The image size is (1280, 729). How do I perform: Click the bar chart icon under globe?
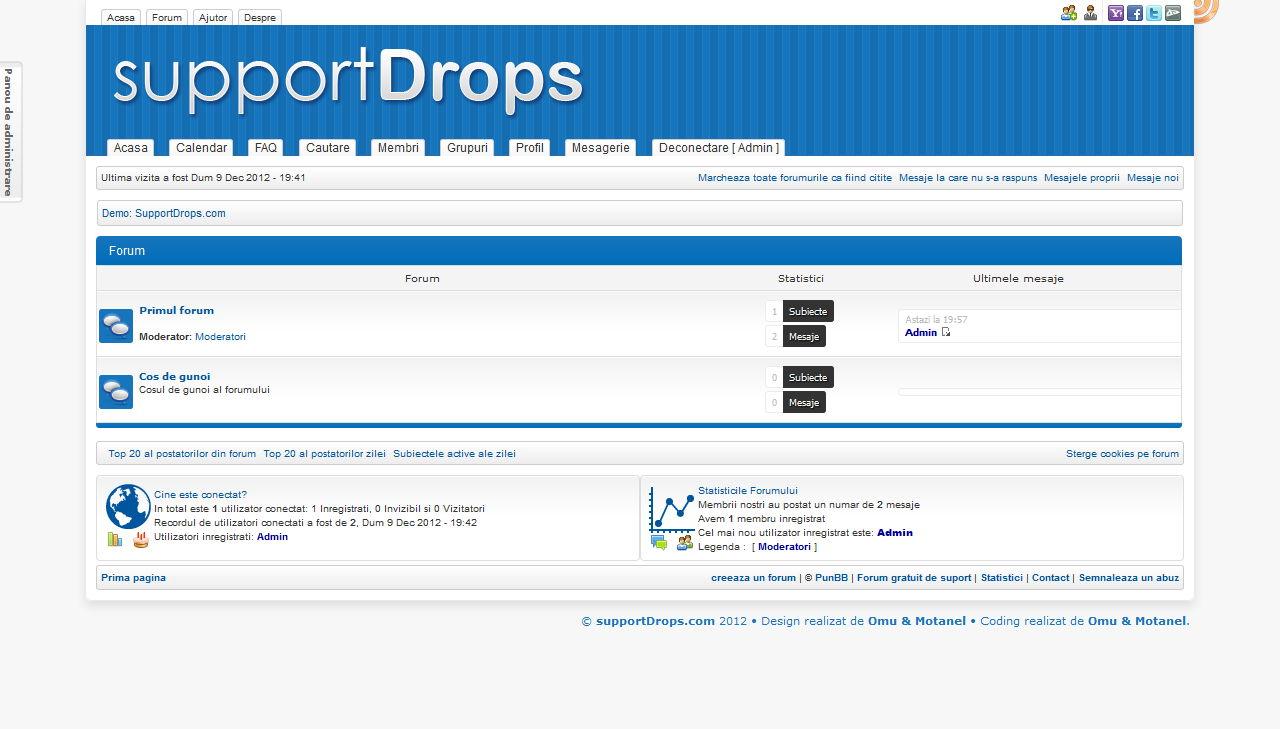[115, 539]
